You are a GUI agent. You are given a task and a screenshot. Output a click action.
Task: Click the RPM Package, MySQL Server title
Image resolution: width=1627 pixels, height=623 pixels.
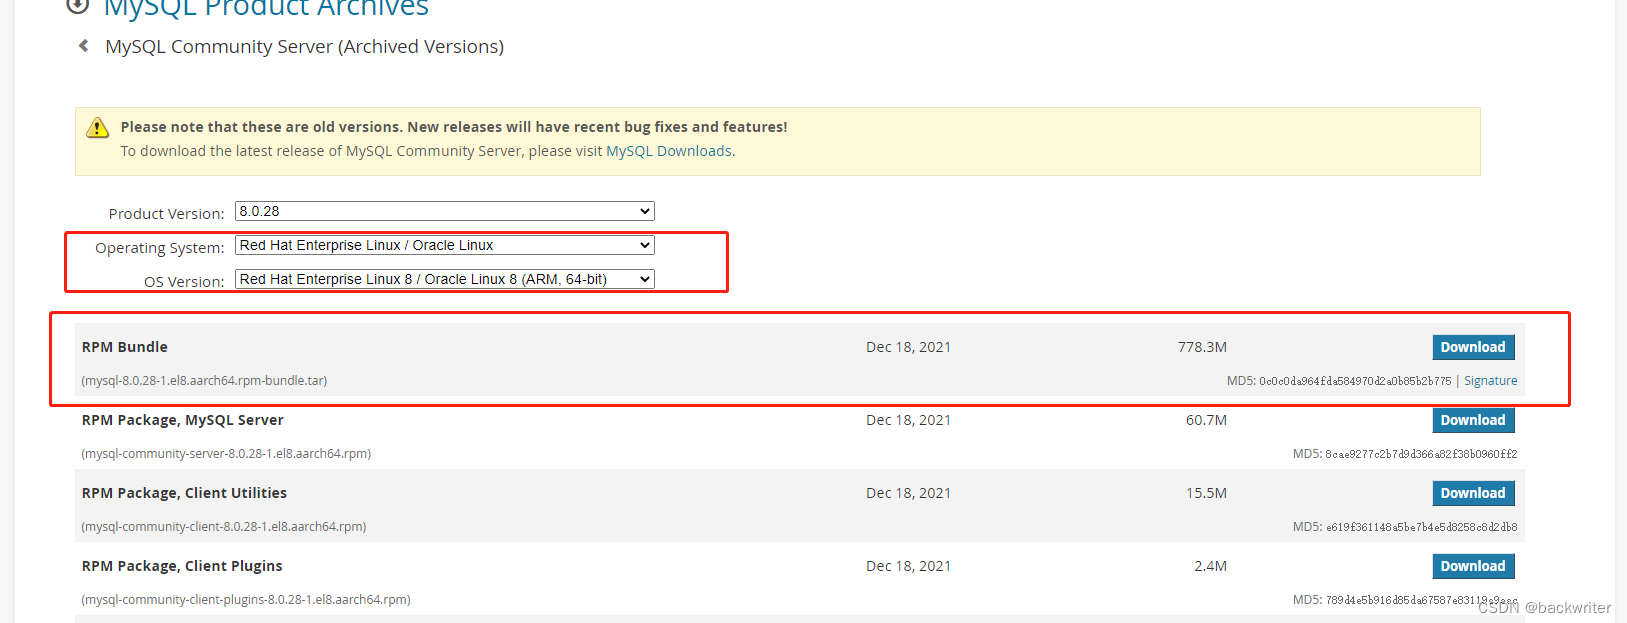tap(183, 420)
